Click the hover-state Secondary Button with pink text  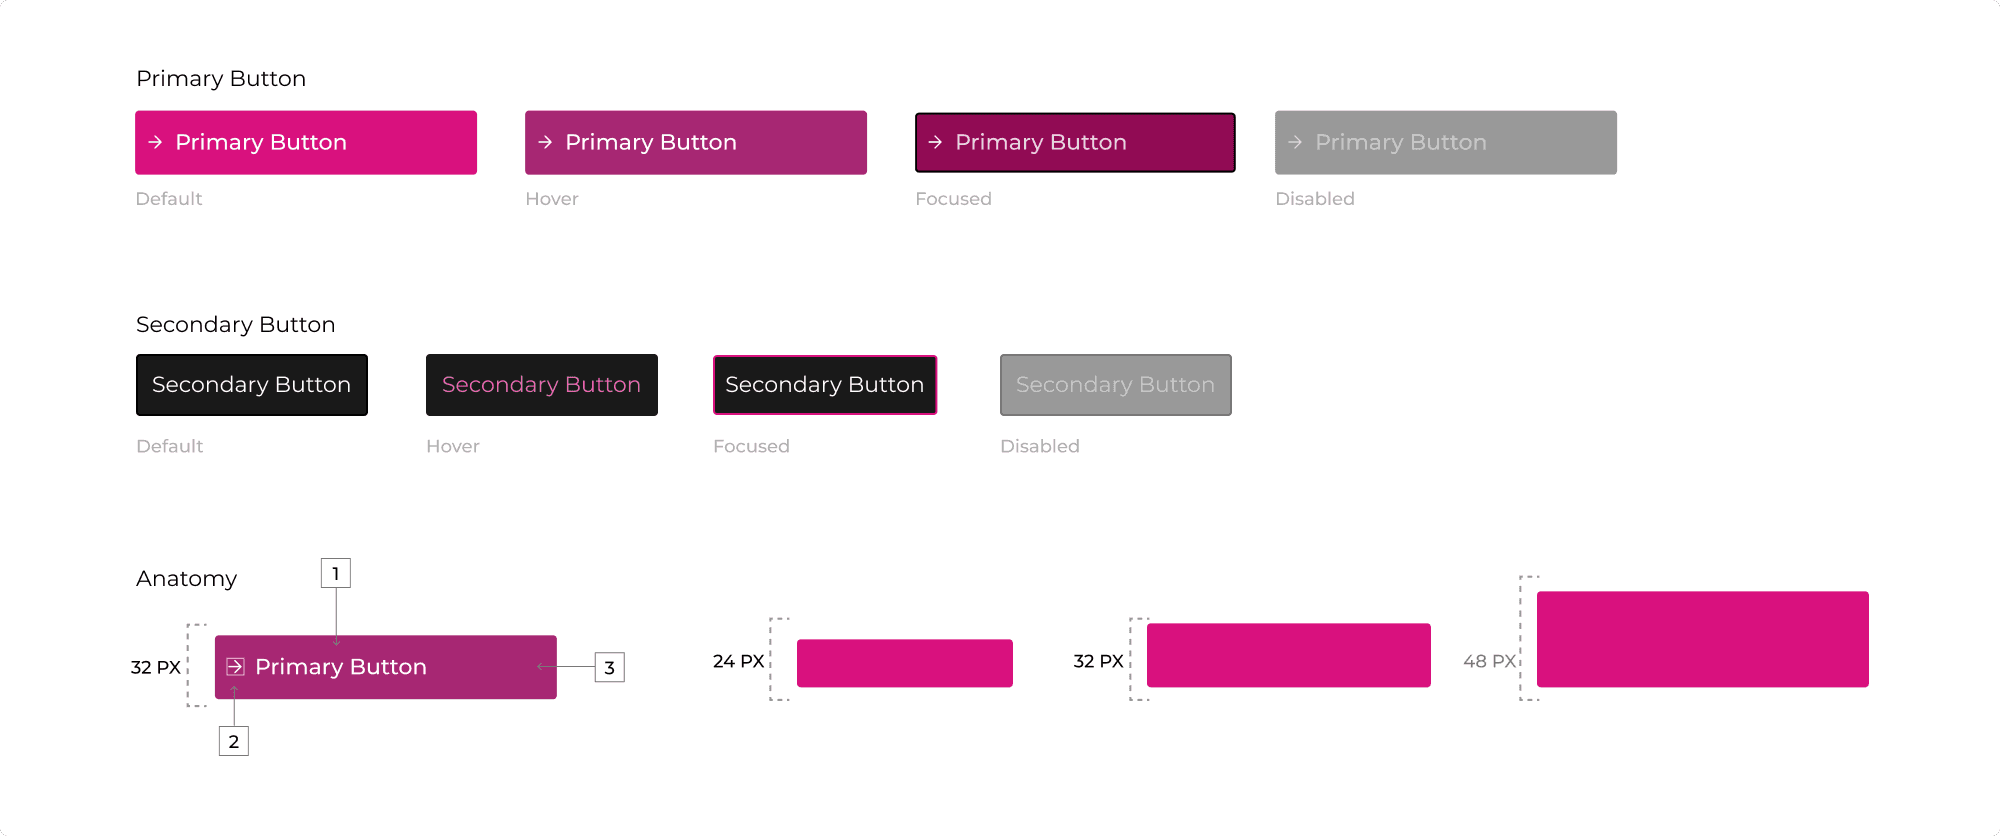point(542,385)
